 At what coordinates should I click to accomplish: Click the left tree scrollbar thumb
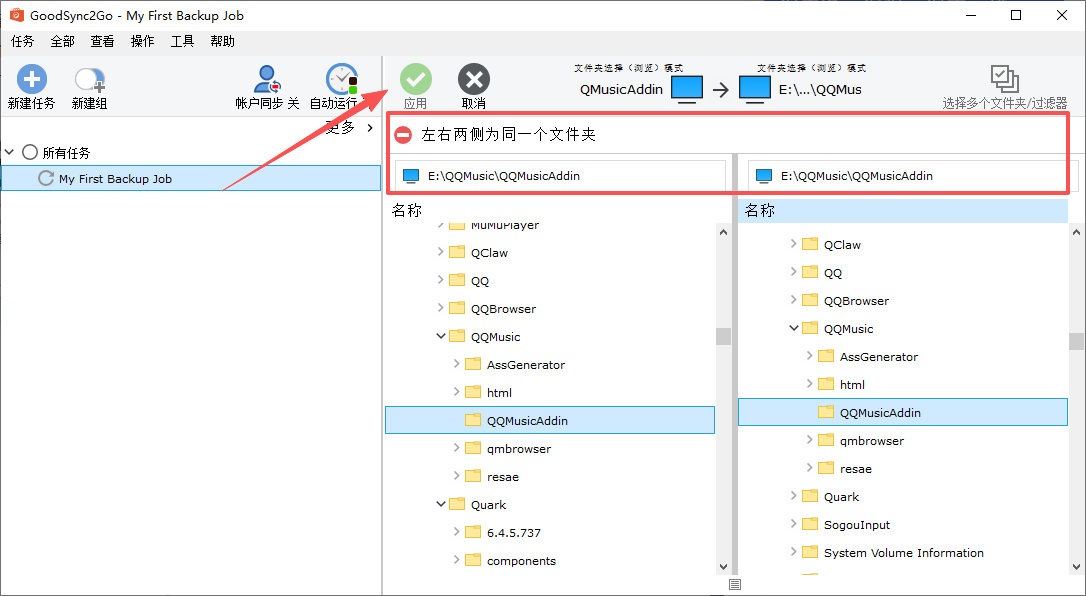(723, 336)
